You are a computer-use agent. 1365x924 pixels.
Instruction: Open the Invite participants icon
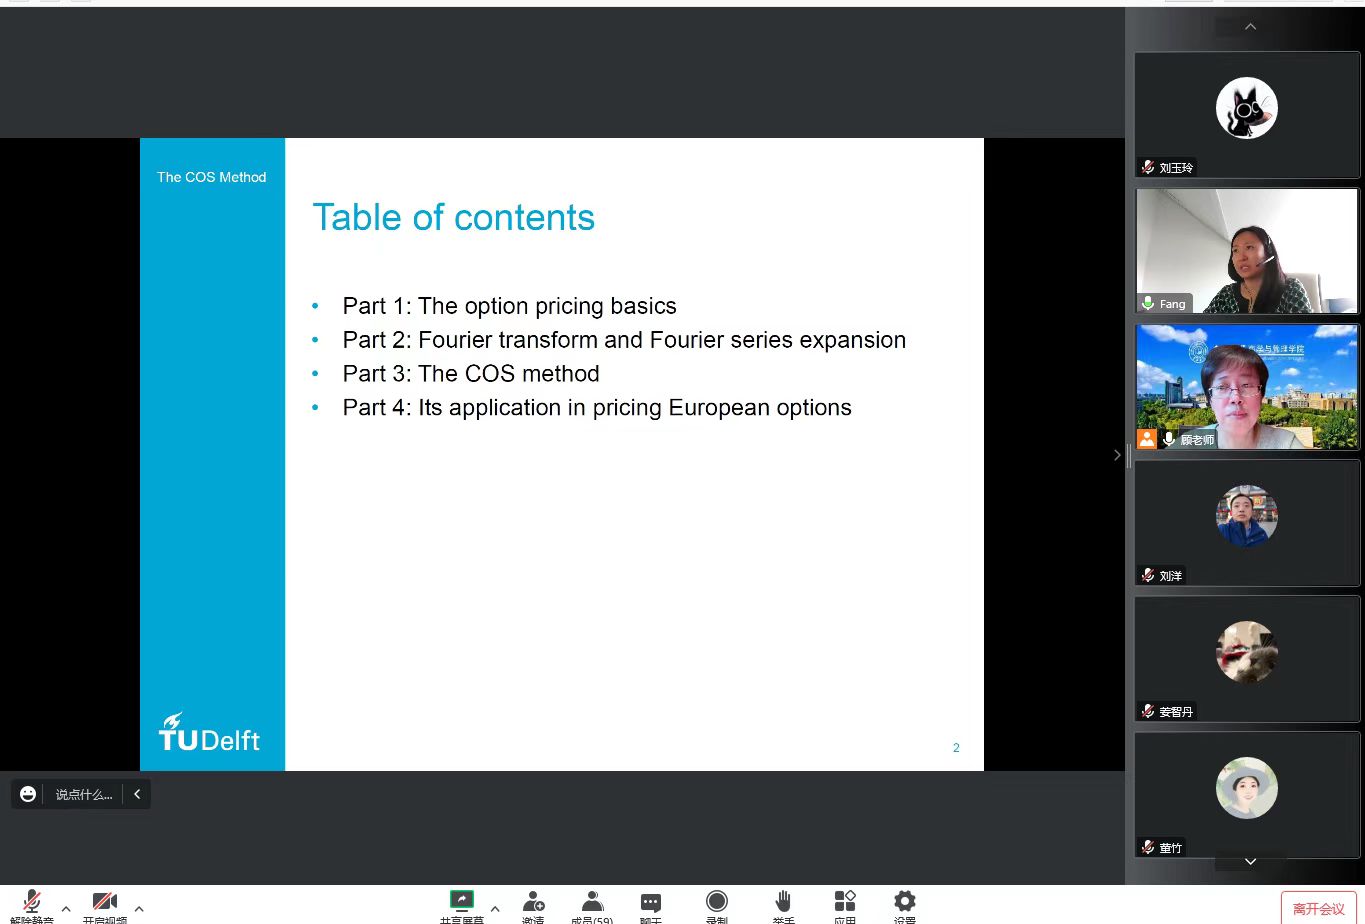[x=533, y=903]
